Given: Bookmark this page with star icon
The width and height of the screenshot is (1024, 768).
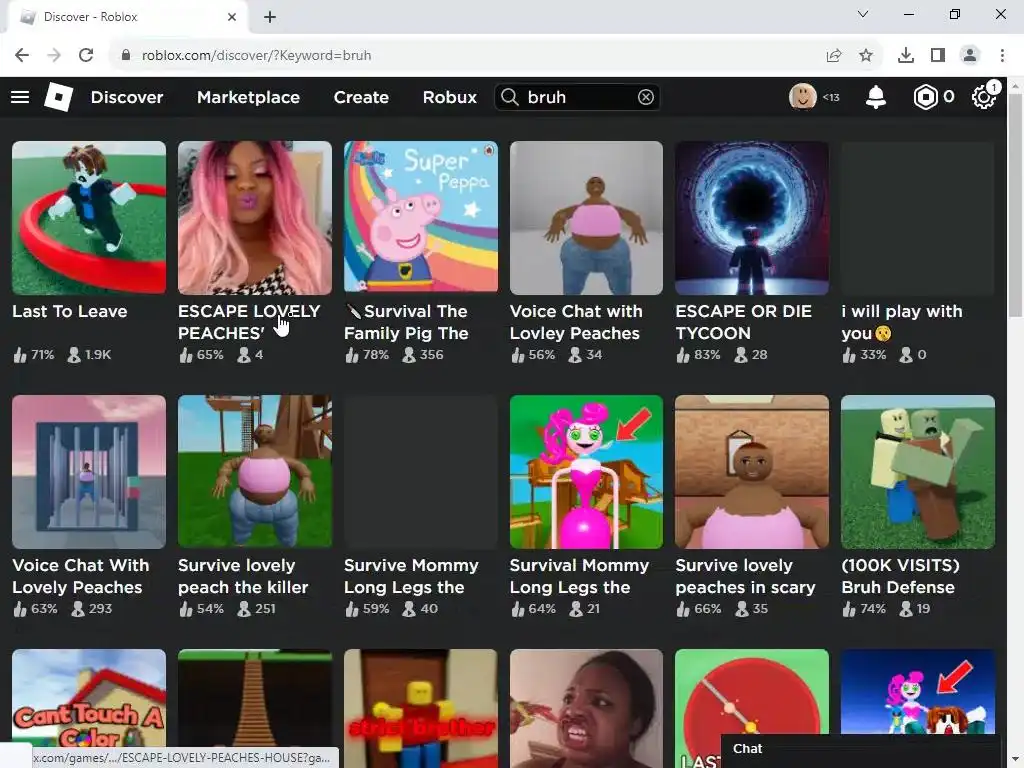Looking at the screenshot, I should 866,55.
